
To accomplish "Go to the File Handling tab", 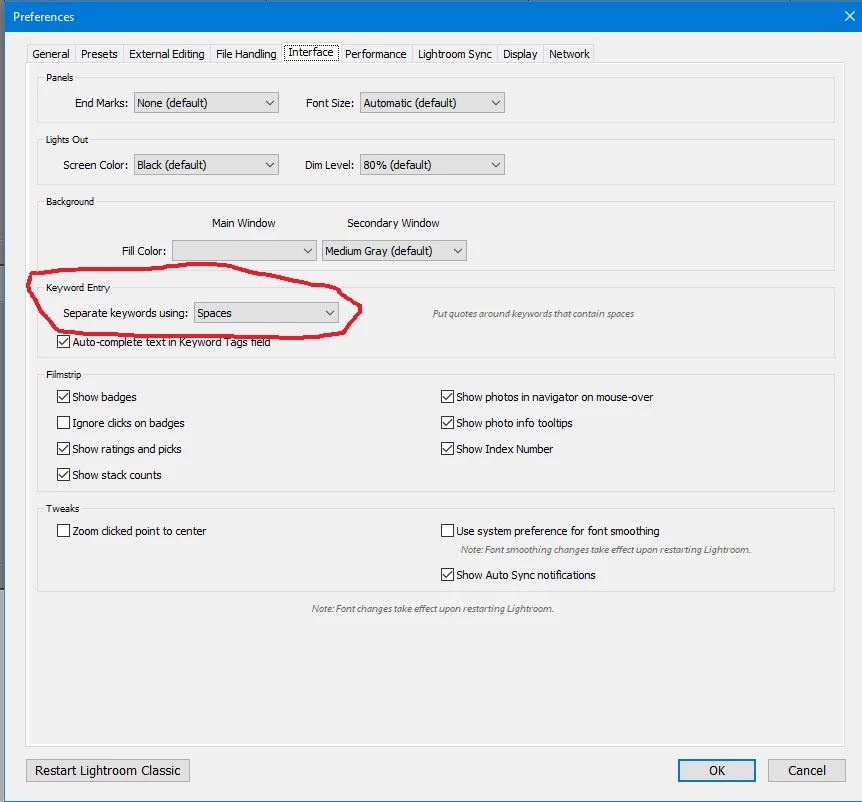I will (x=246, y=54).
